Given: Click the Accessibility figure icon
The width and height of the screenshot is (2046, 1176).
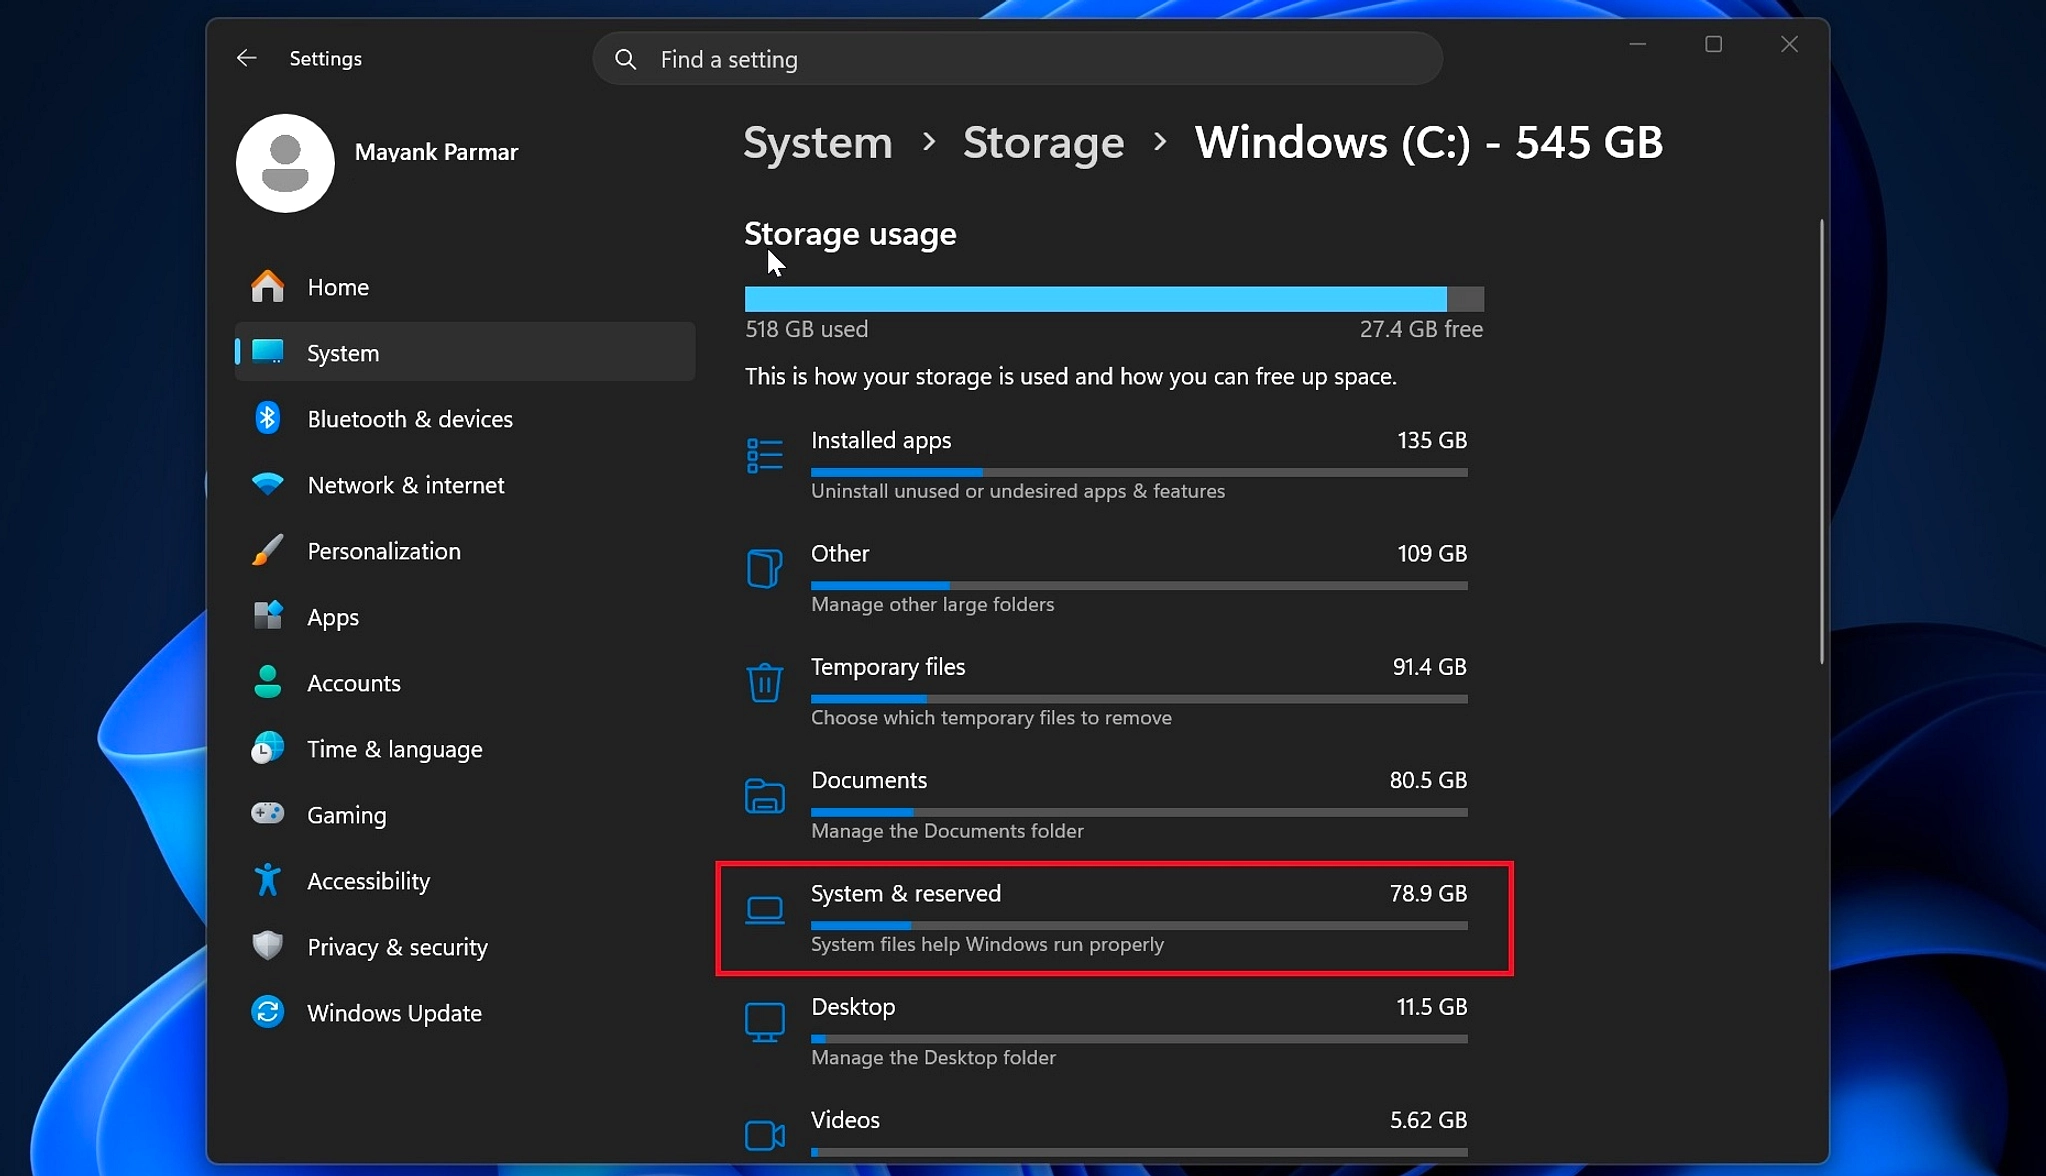Looking at the screenshot, I should [267, 880].
